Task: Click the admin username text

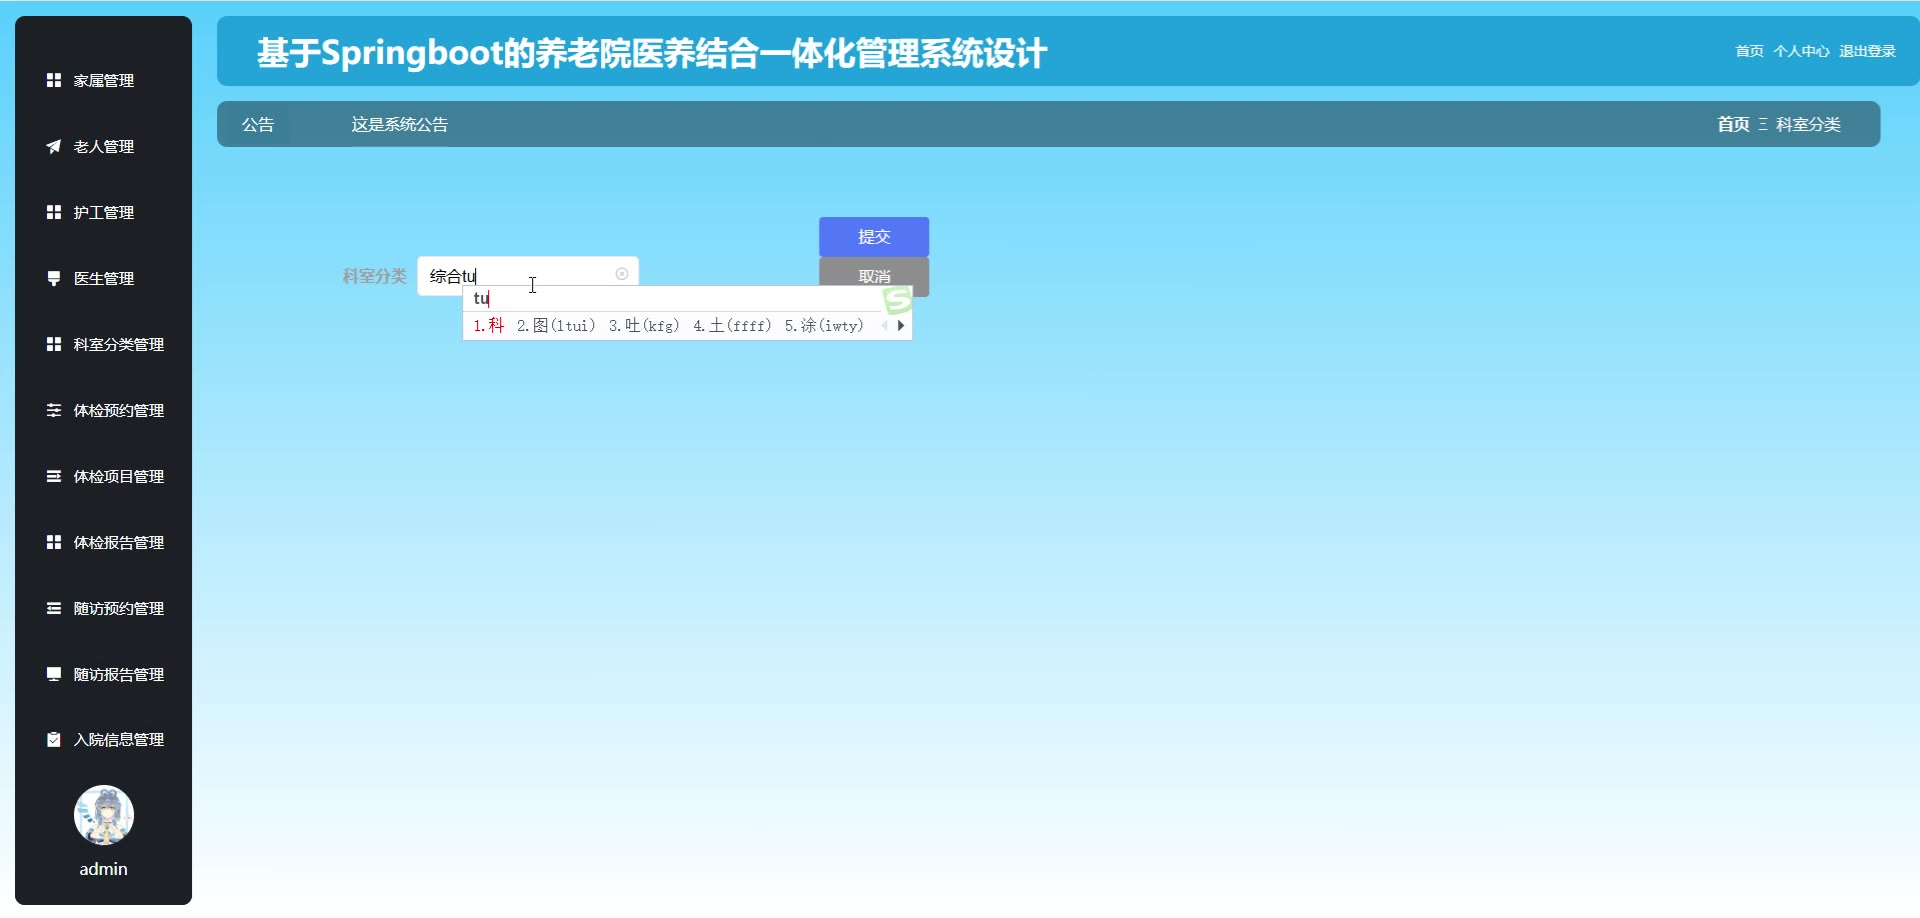Action: coord(104,869)
